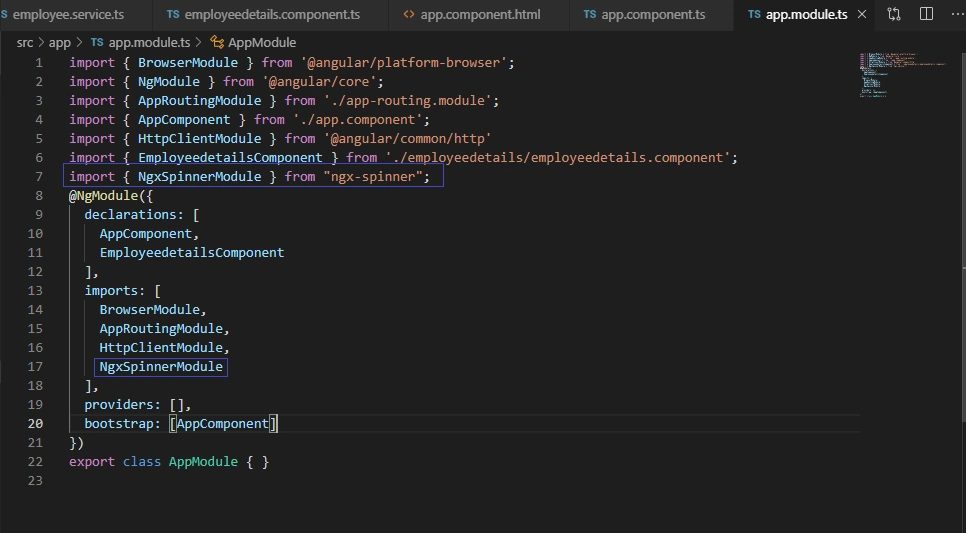Click 'HttpClientModule' on line 16
The image size is (966, 533).
click(161, 348)
